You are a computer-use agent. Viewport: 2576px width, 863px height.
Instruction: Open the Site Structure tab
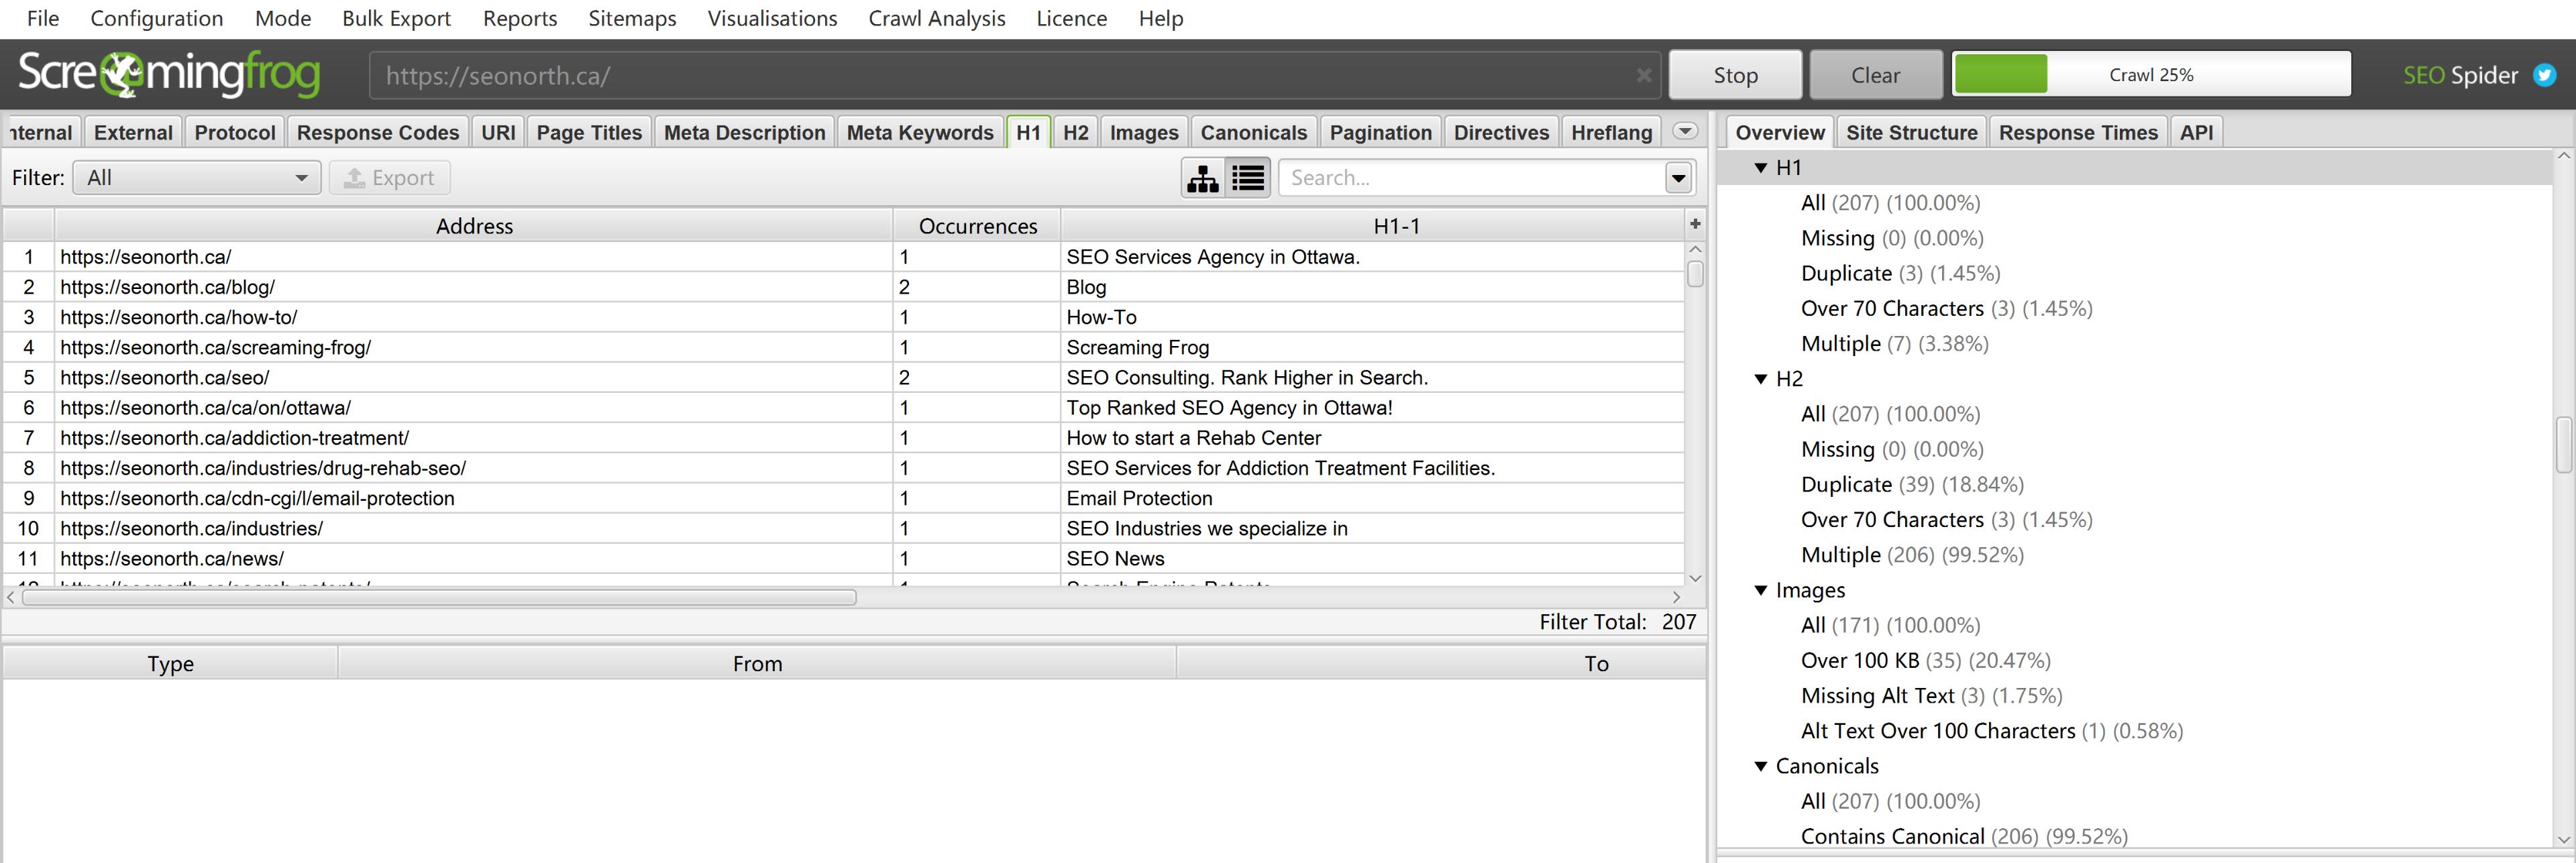click(1911, 132)
